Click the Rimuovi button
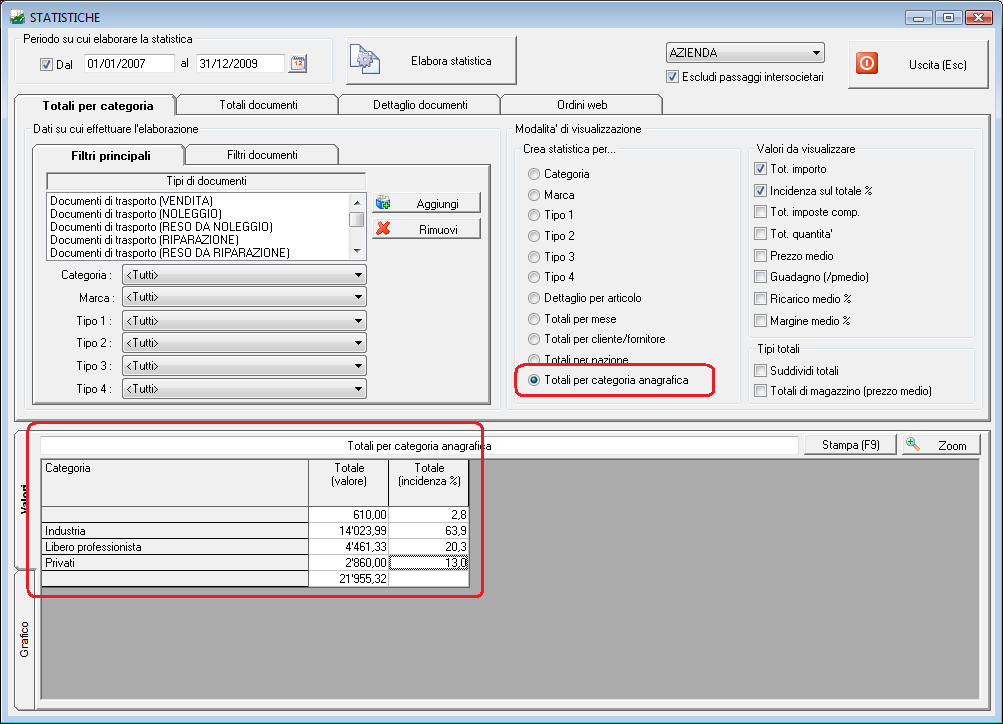This screenshot has width=1003, height=724. coord(426,229)
